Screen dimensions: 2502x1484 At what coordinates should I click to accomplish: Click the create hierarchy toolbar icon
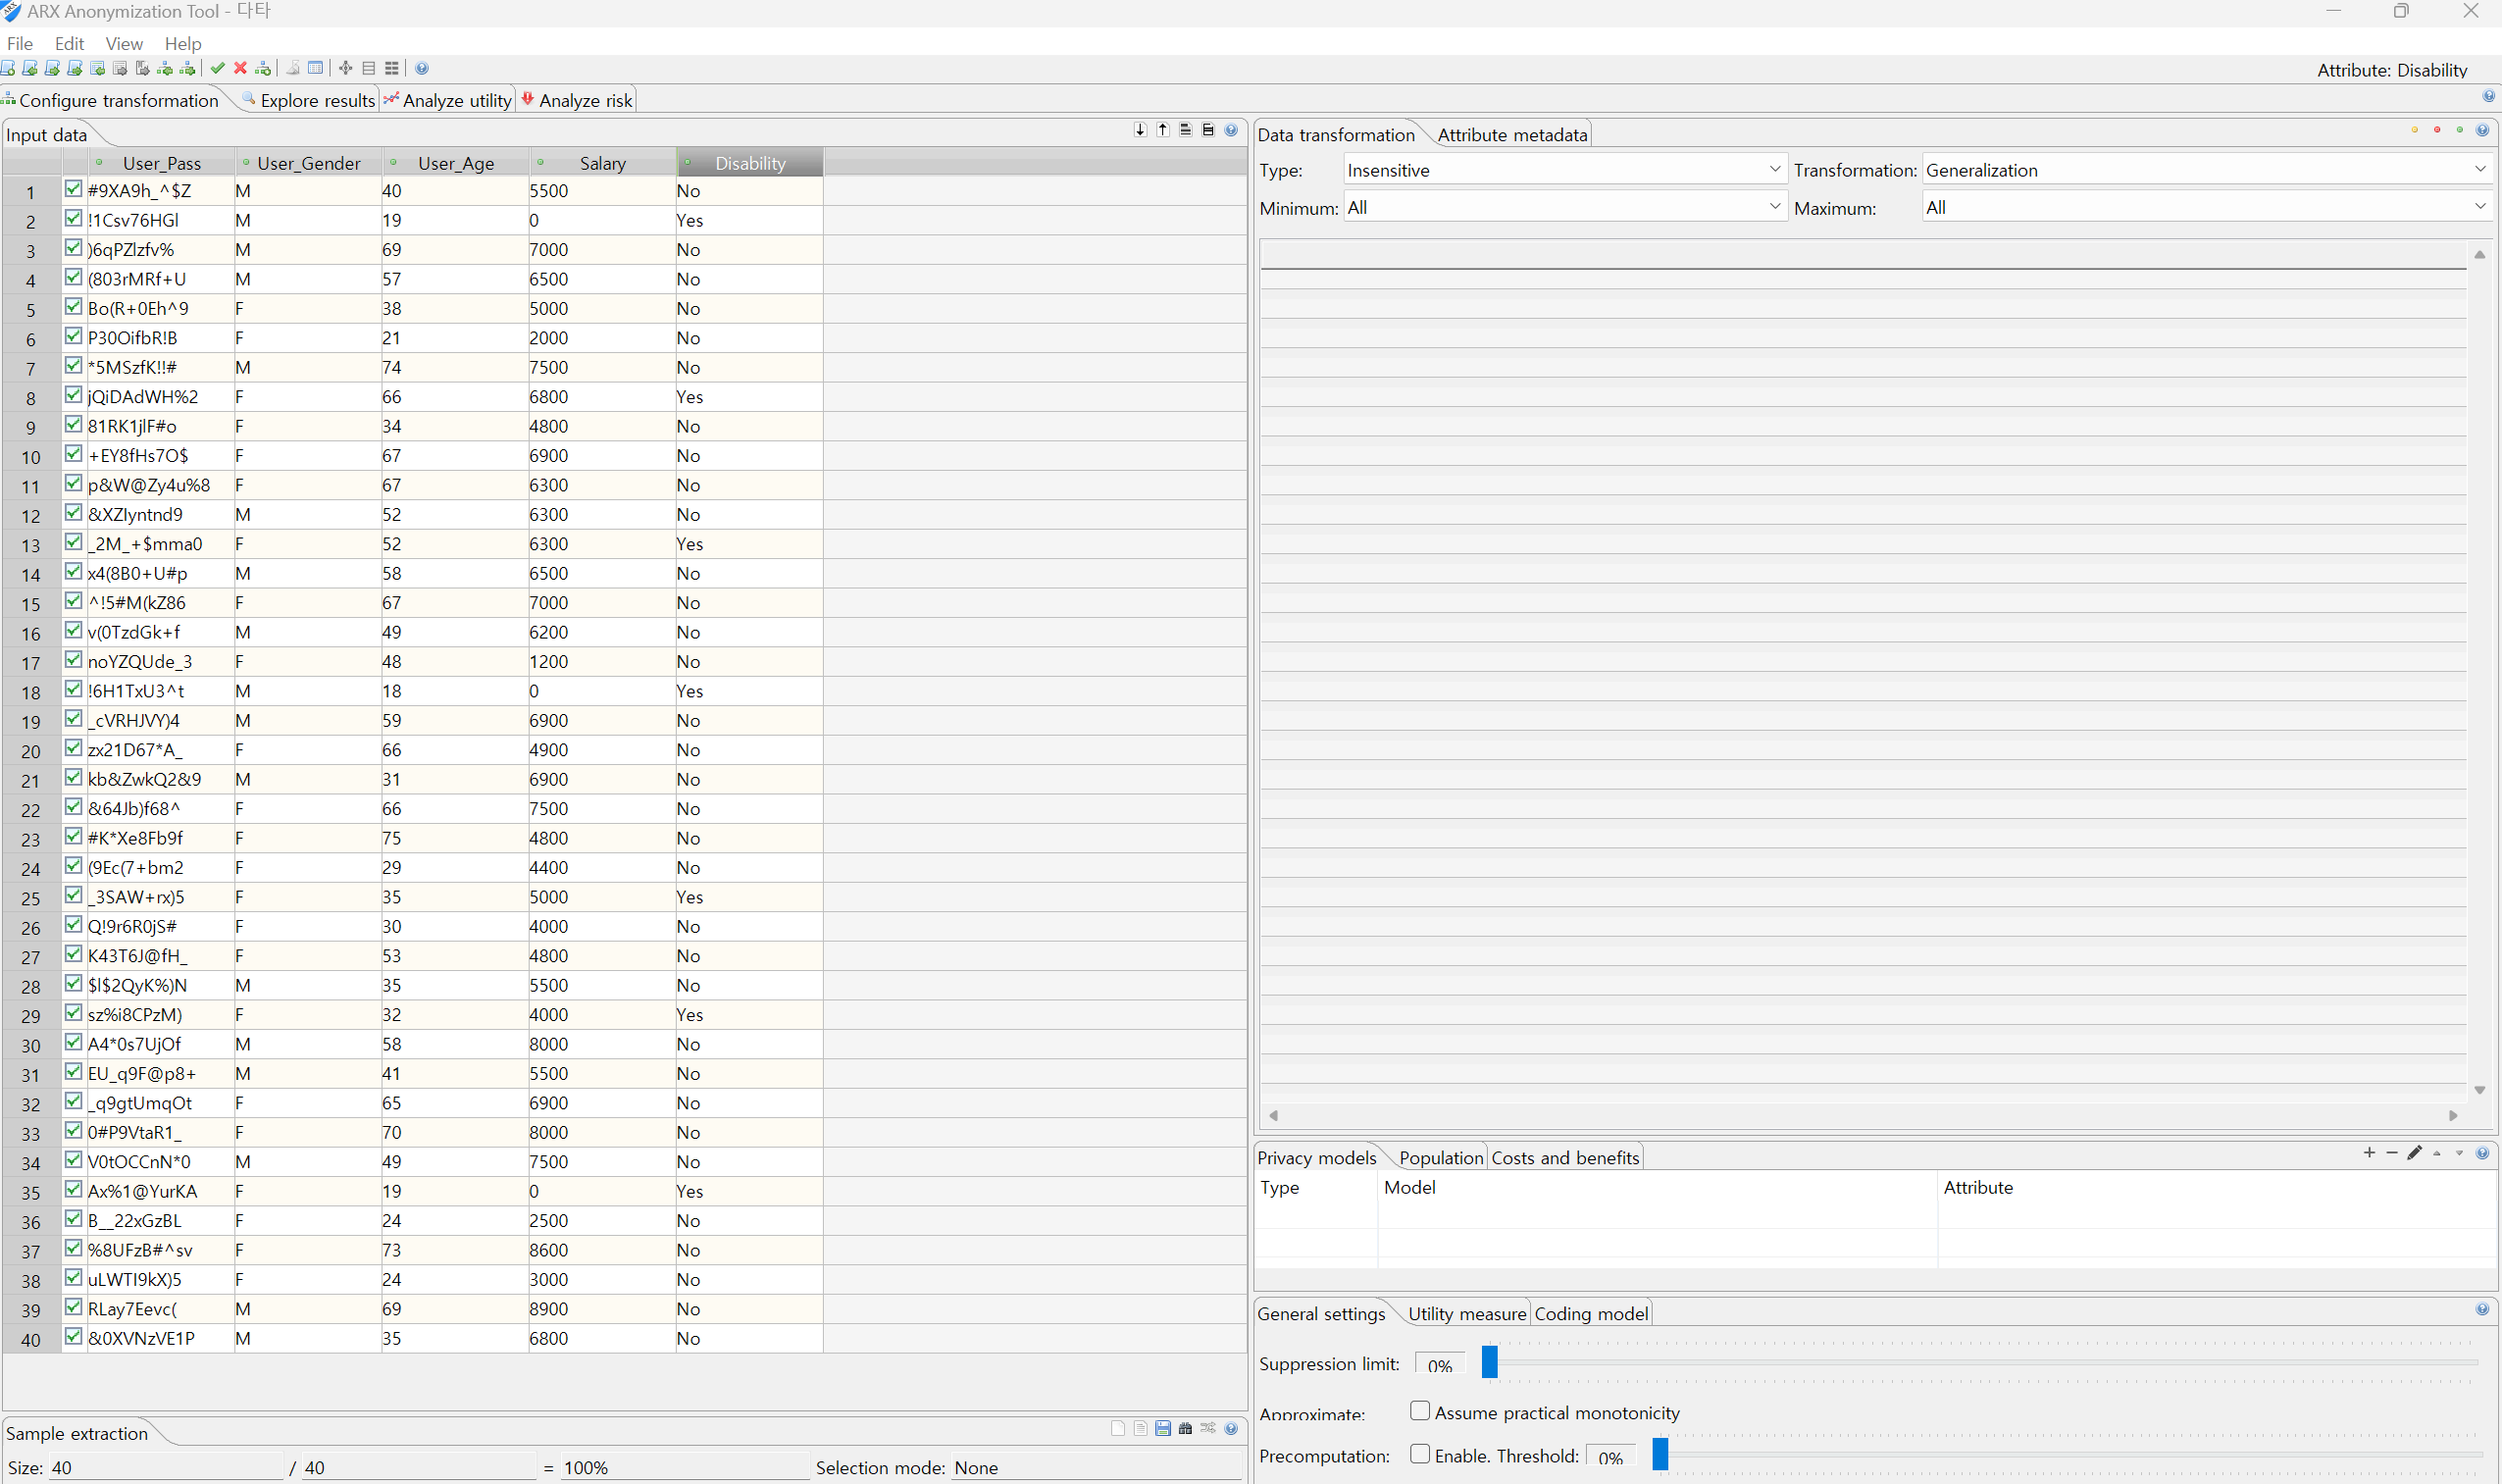pos(263,68)
